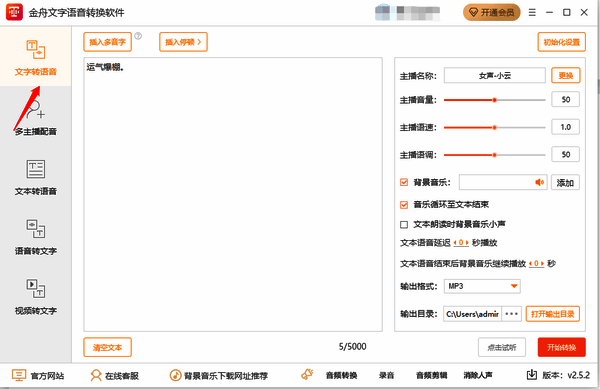Expand the 插入停顿 options
The image size is (600, 389).
click(183, 42)
